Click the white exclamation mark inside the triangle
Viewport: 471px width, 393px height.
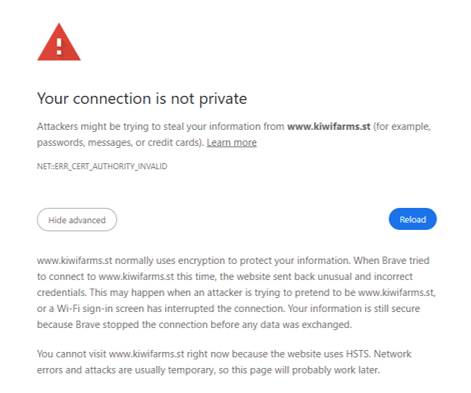coord(59,46)
